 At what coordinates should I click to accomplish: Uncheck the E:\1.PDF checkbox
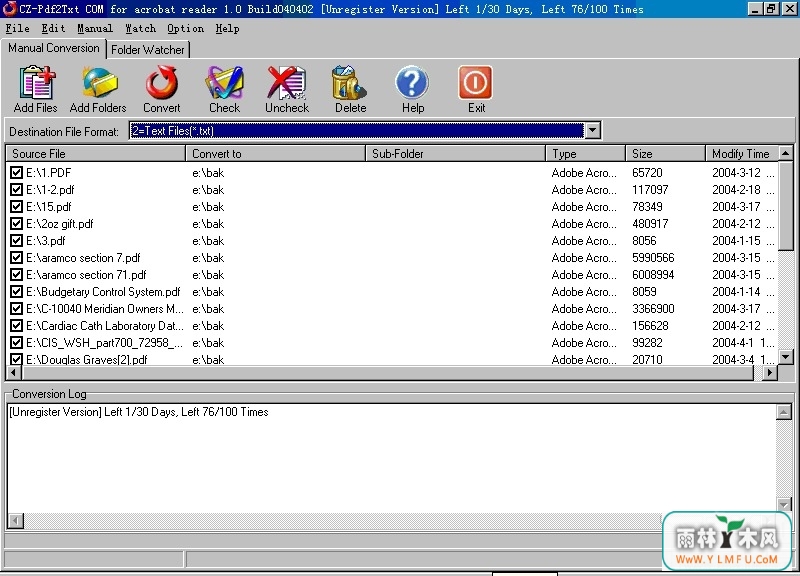[16, 172]
